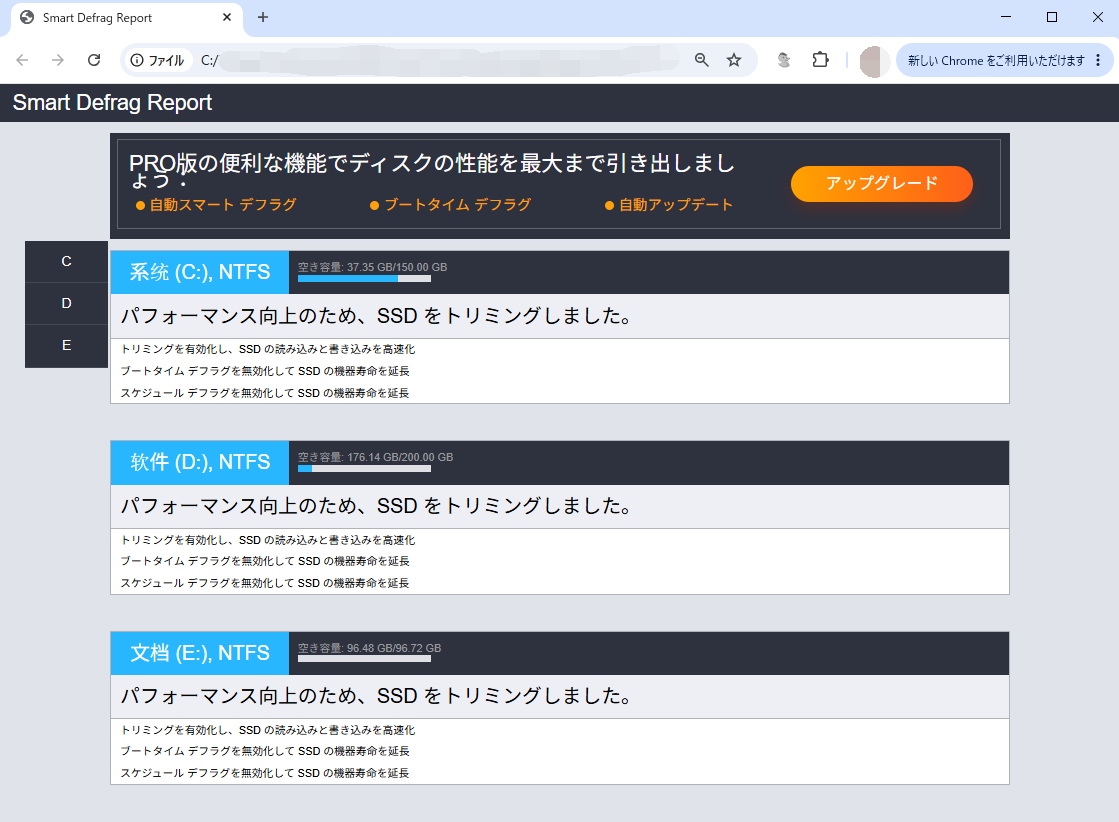
Task: Click 空き容量: 37.35 GB/150.00 GB text
Action: click(x=373, y=267)
